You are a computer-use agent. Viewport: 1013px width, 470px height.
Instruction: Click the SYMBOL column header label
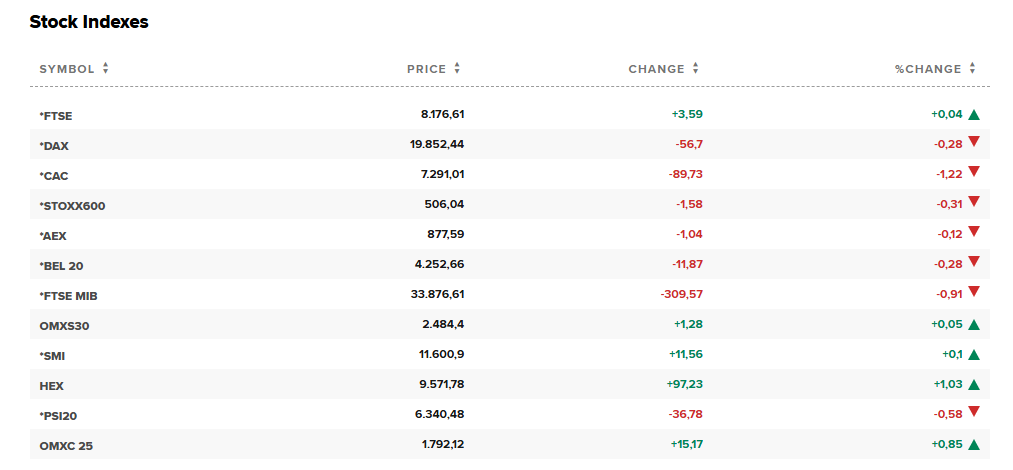point(67,69)
